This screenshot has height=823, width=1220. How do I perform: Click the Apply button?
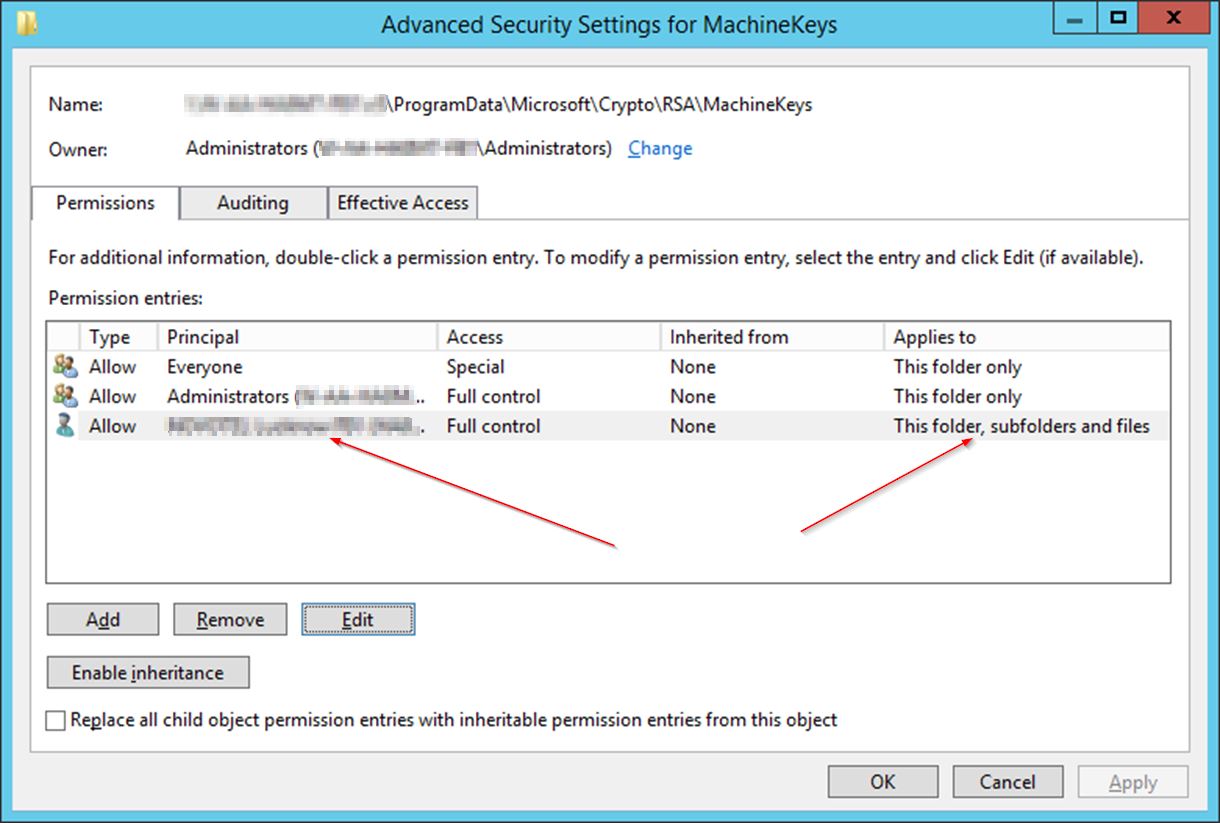coord(1132,781)
